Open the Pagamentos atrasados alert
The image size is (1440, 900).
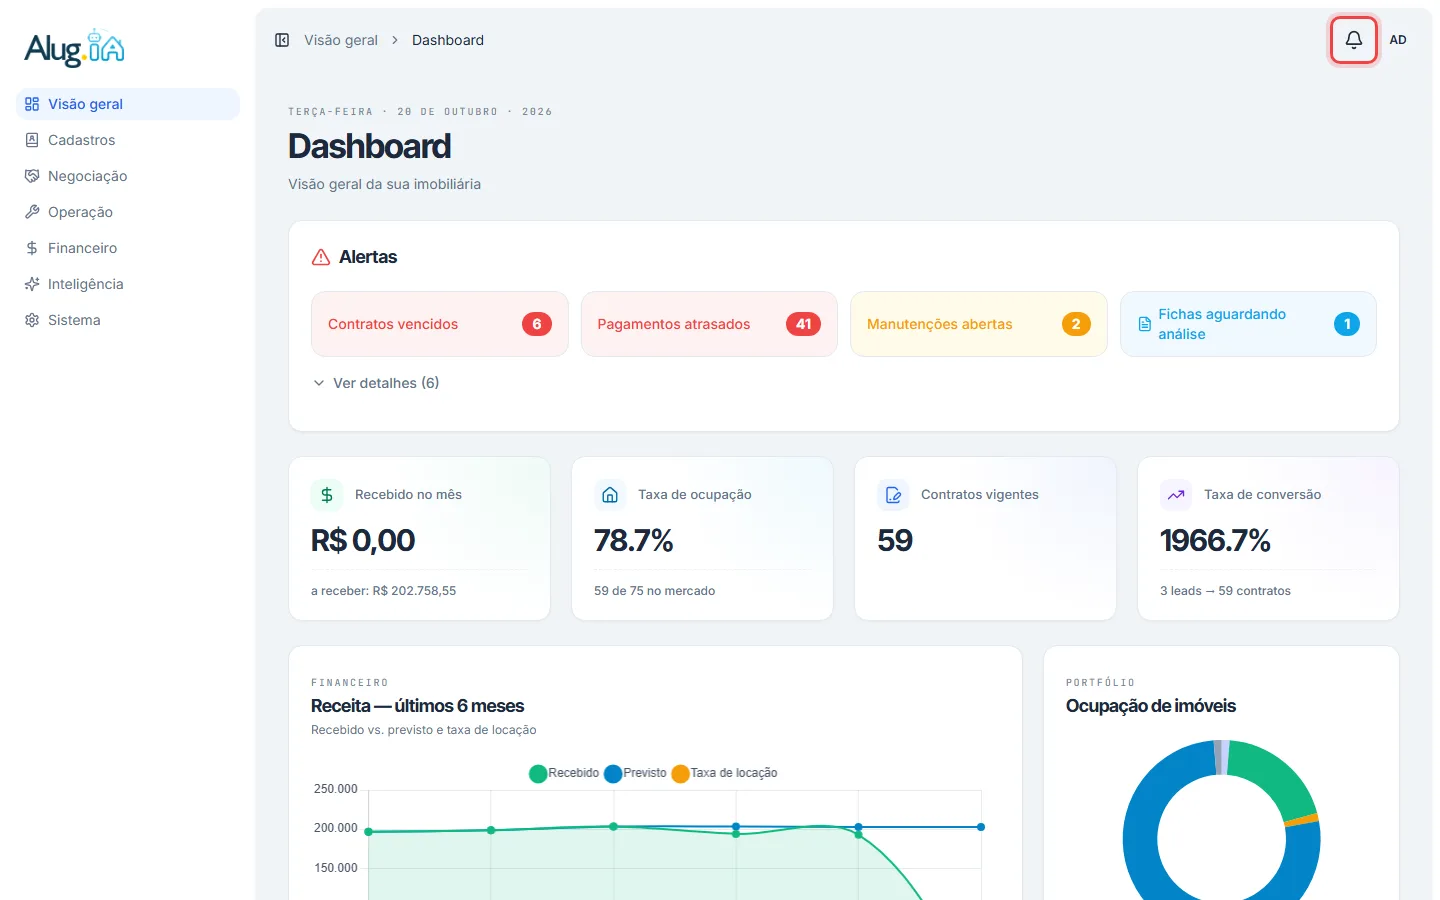(709, 324)
